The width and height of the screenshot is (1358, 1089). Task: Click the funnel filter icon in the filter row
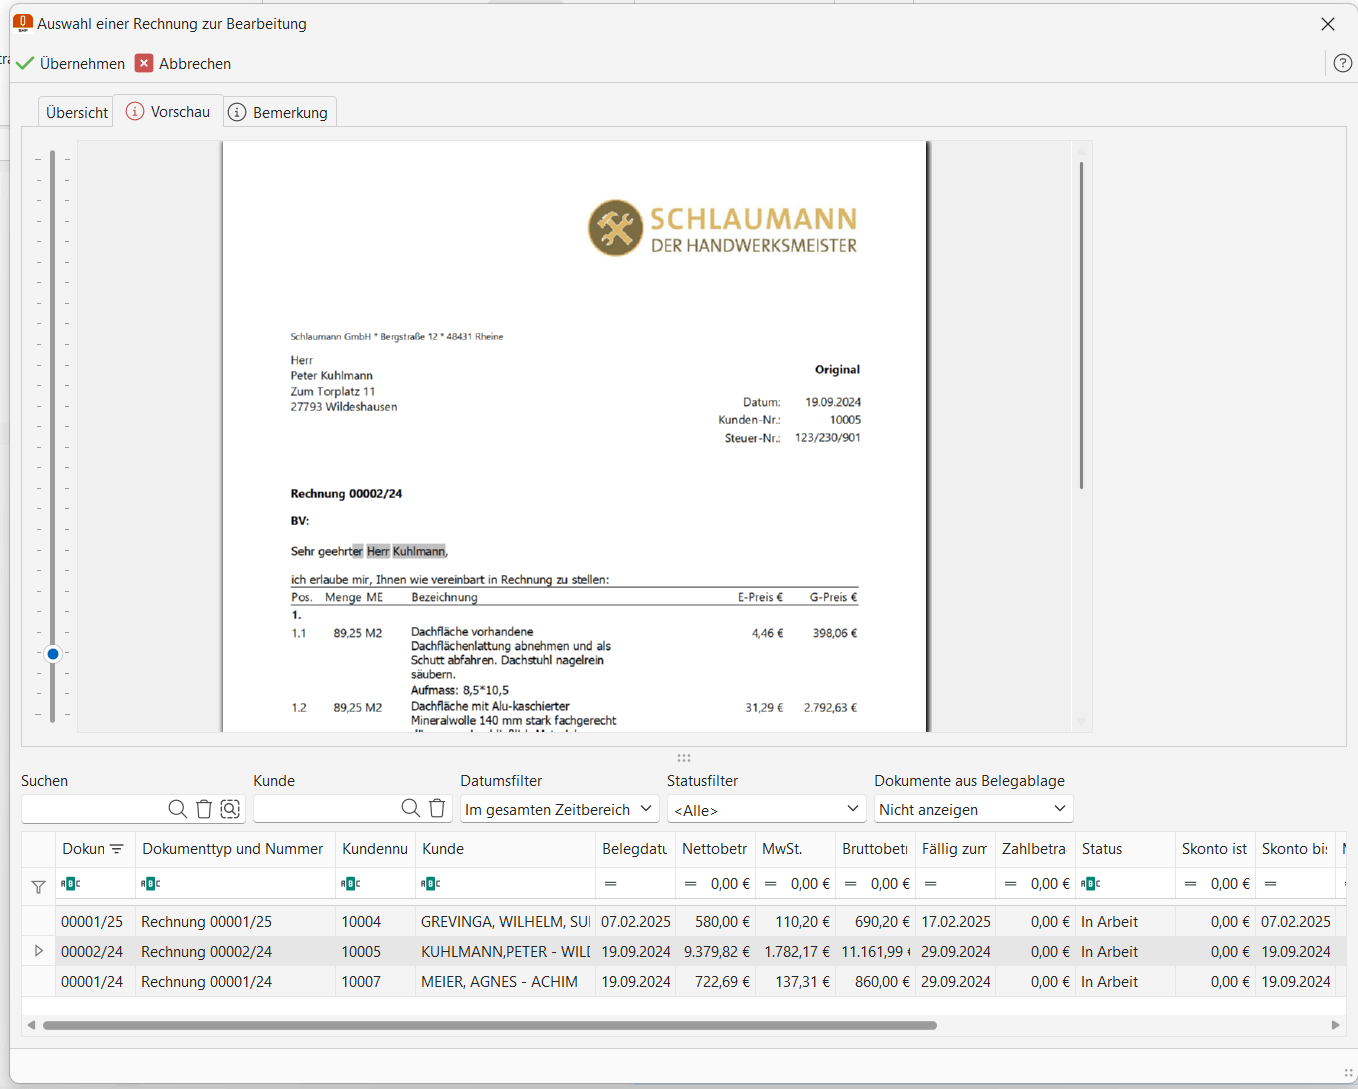coord(38,886)
